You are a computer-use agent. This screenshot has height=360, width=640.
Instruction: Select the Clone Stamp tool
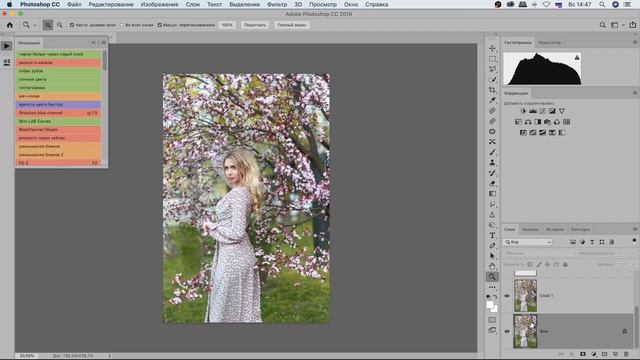coord(492,162)
